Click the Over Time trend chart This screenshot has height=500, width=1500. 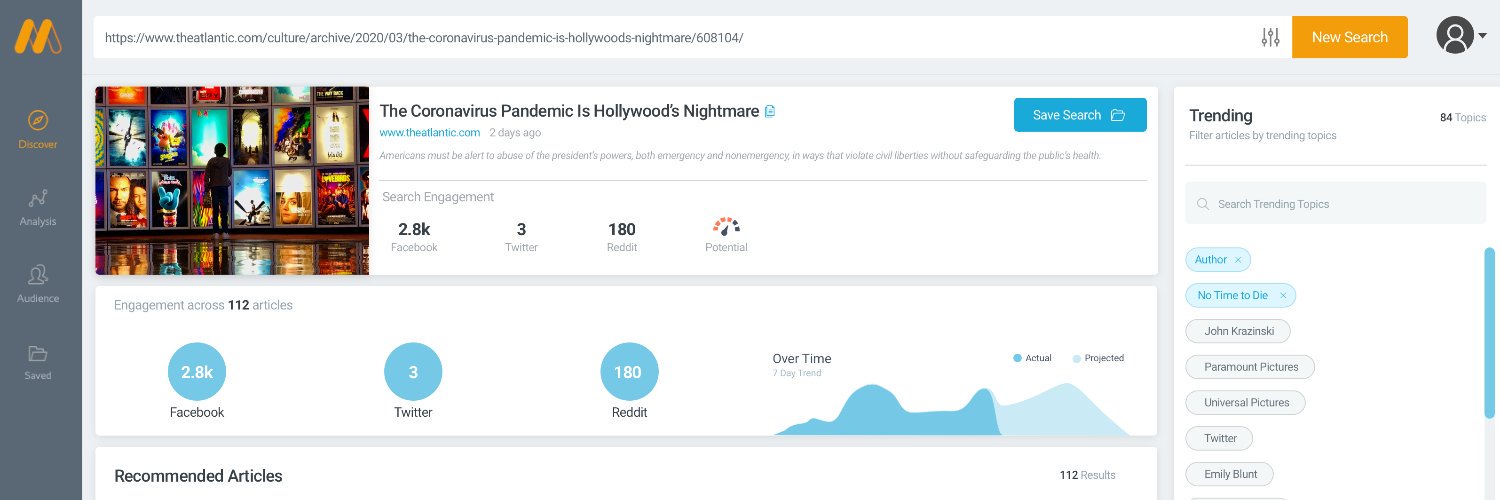click(x=952, y=409)
